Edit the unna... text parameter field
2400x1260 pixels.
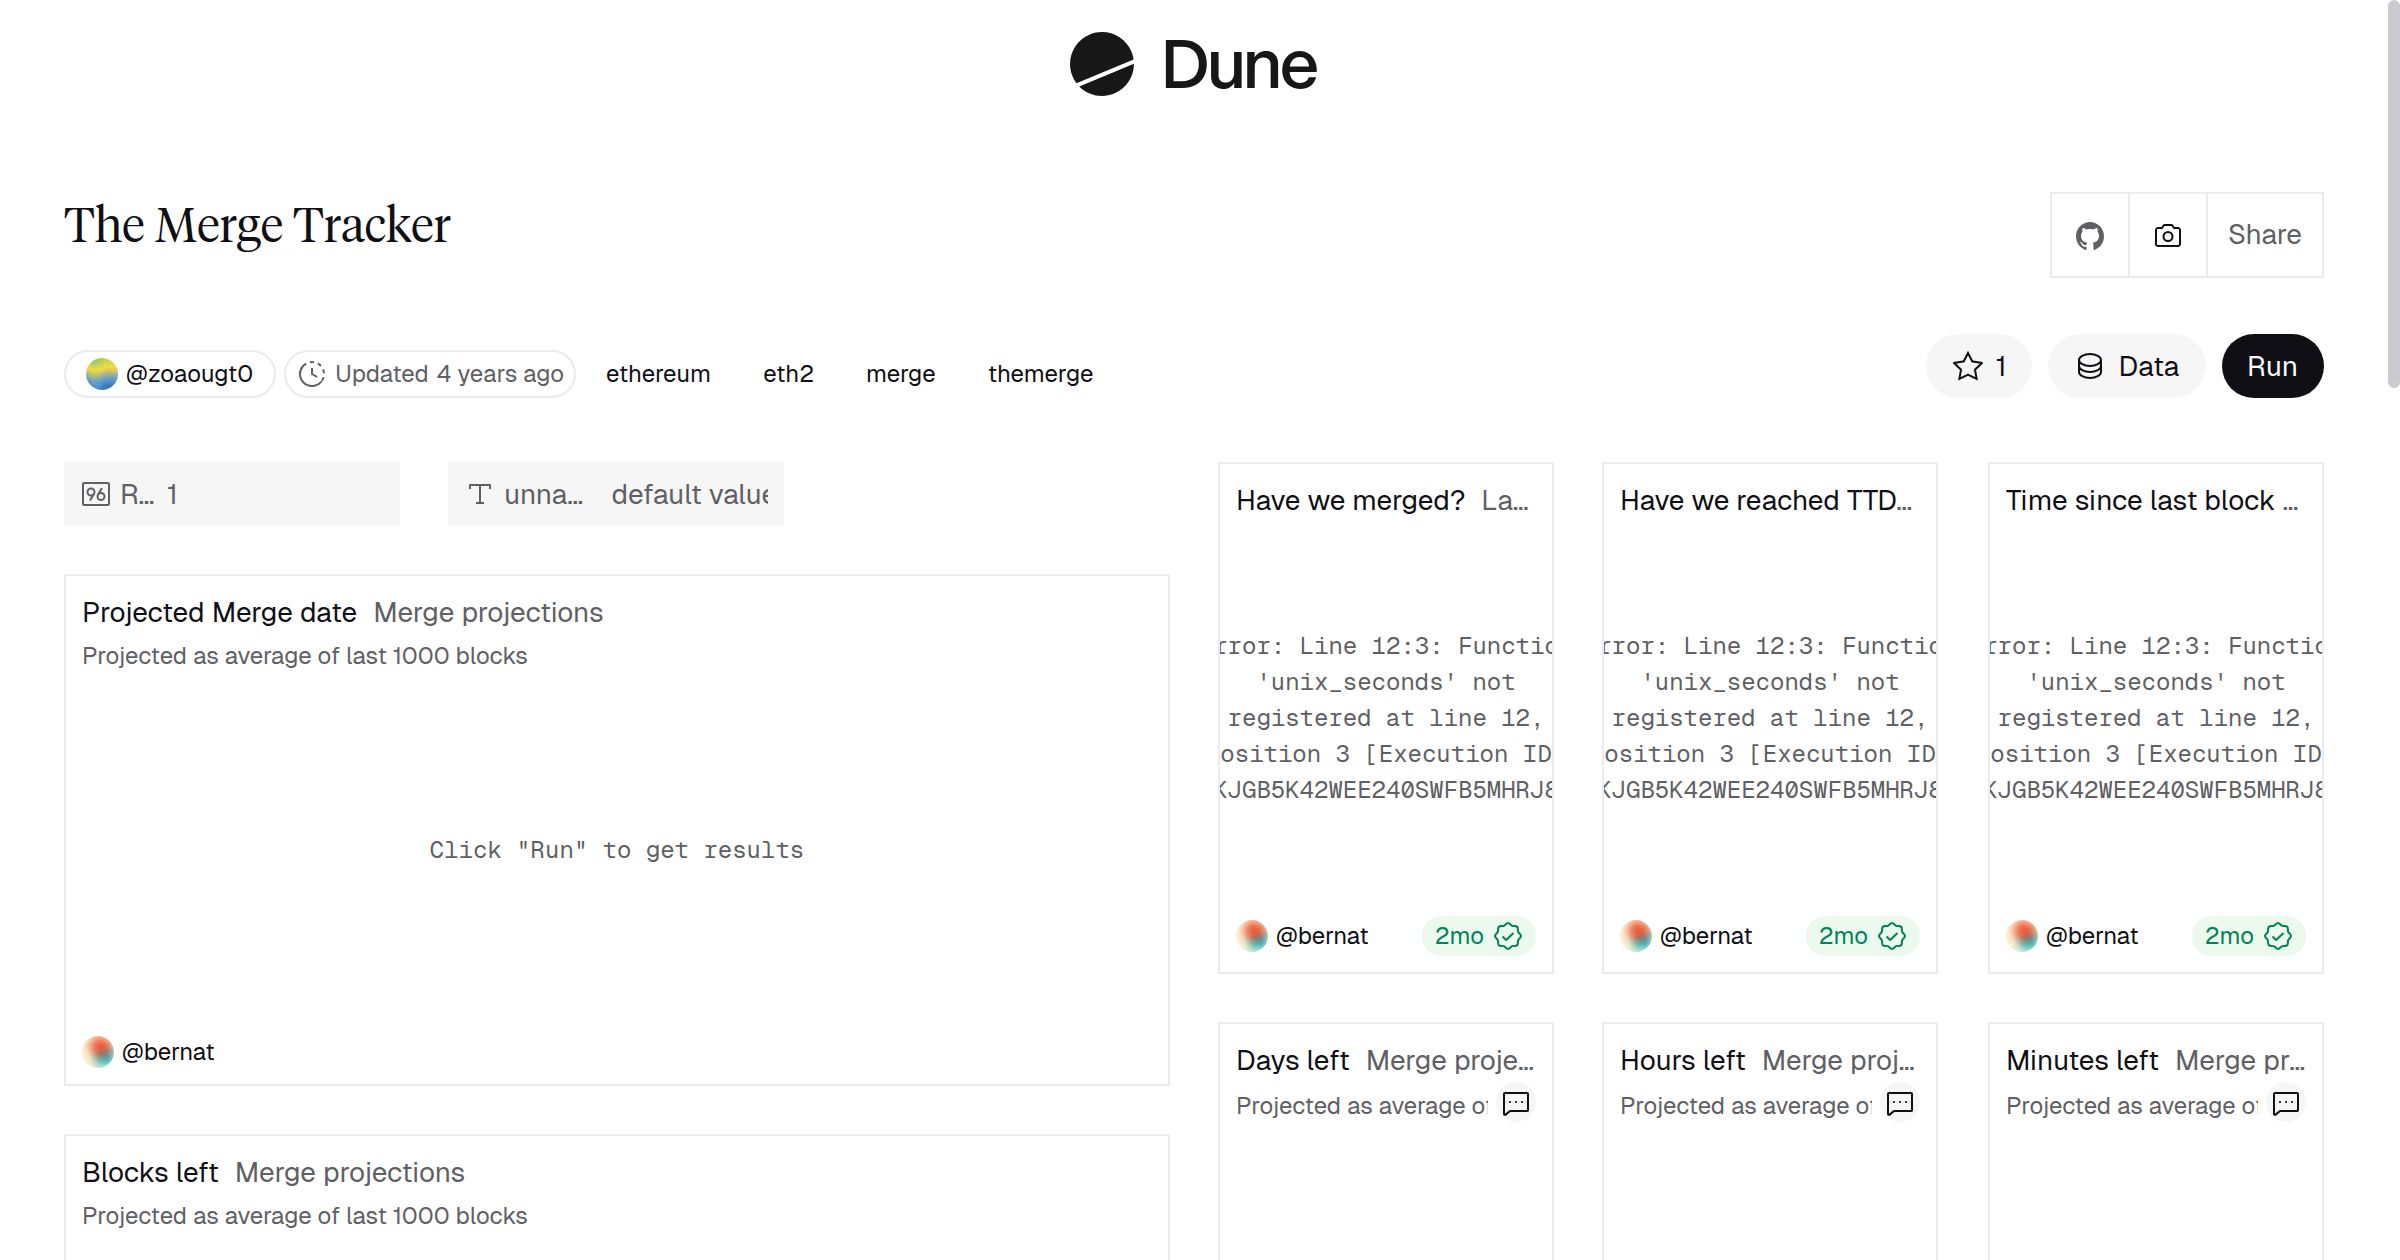(688, 494)
